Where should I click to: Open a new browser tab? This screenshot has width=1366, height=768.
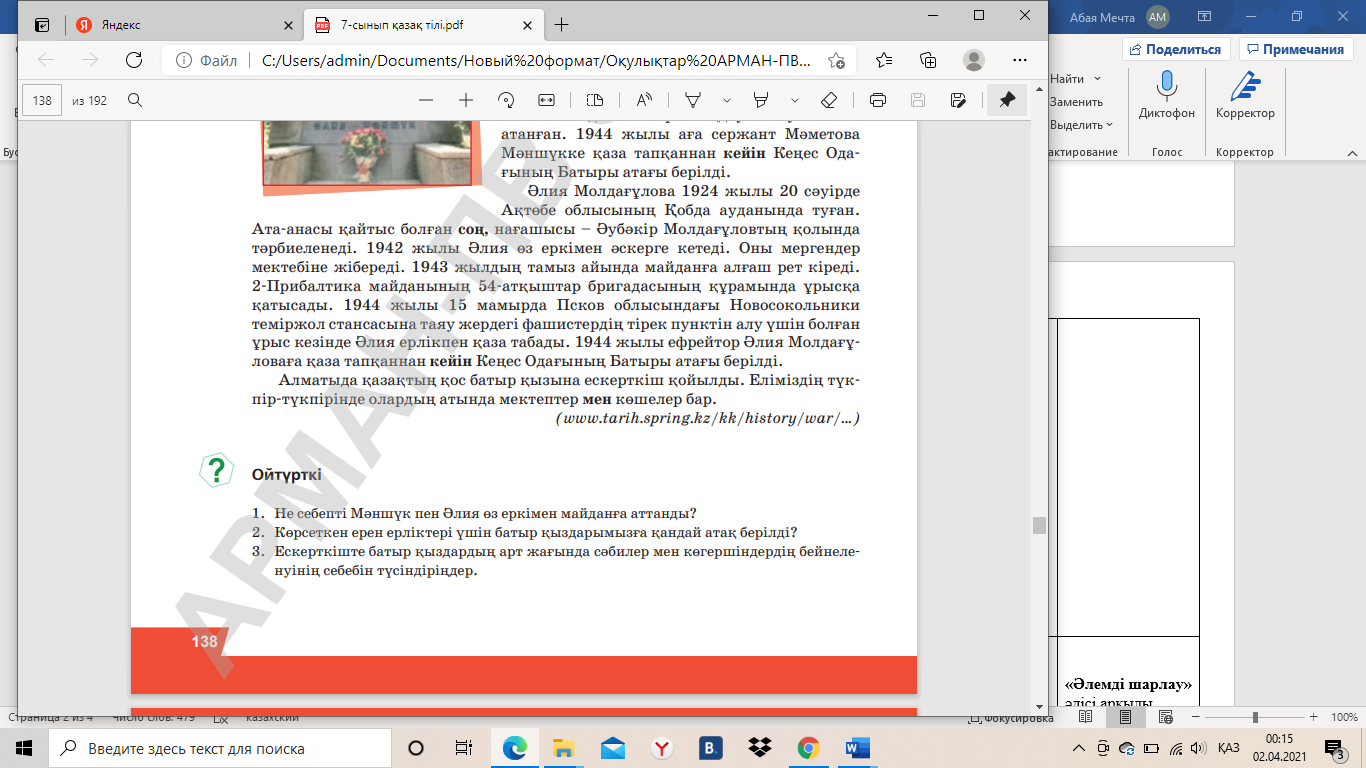pyautogui.click(x=562, y=25)
